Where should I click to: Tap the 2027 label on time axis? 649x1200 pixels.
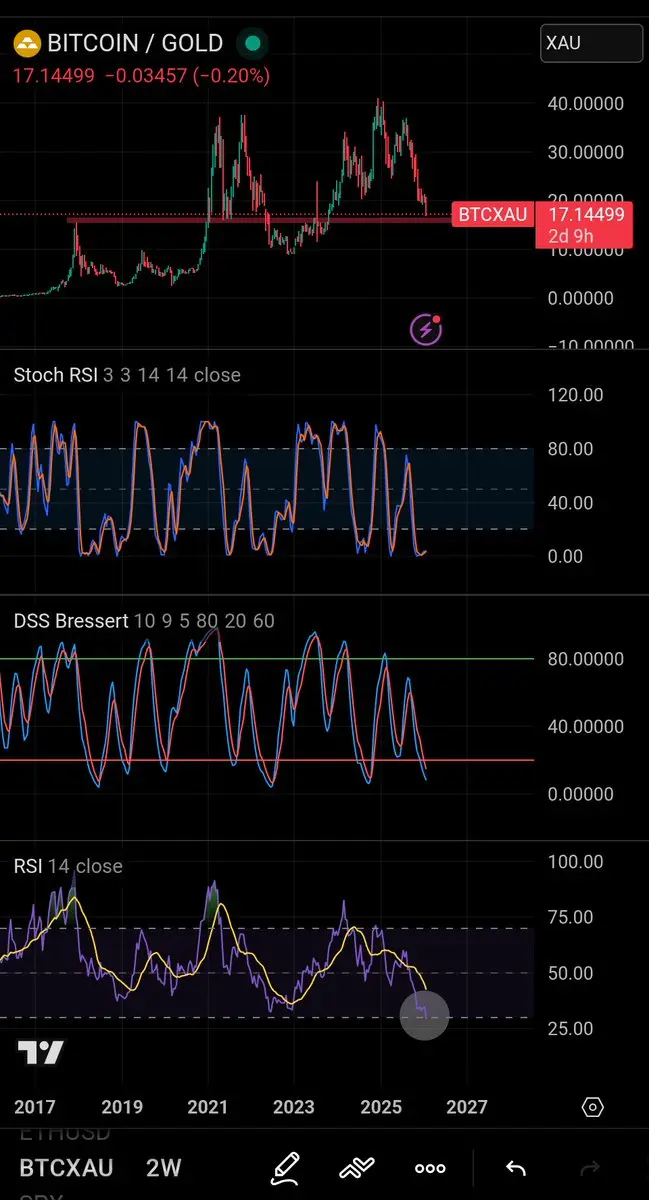click(467, 1107)
